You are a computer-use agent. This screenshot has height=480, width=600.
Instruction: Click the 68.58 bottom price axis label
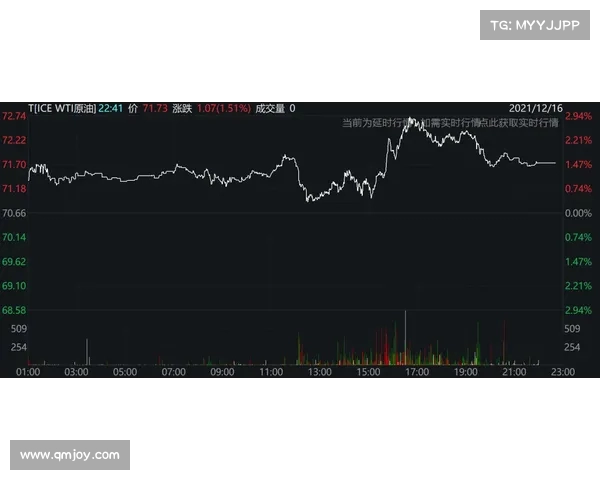14,311
